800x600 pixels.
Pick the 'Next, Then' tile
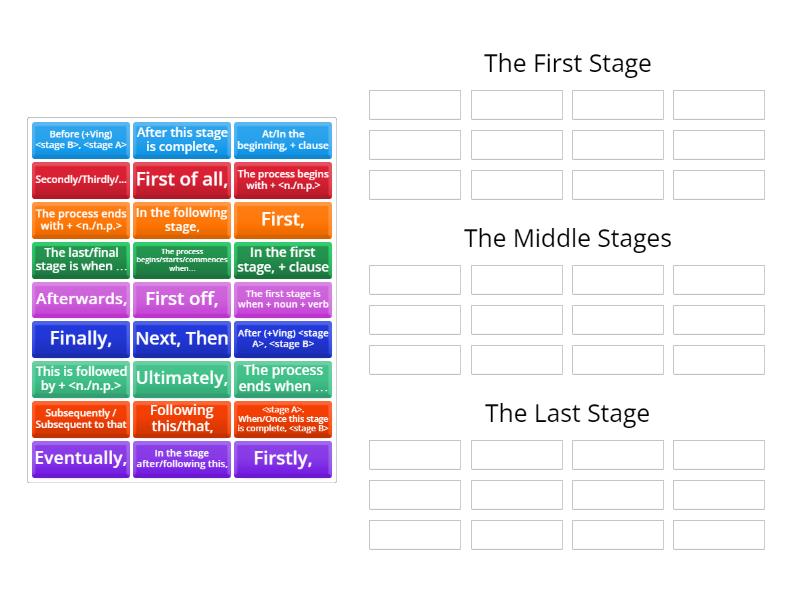tap(182, 338)
